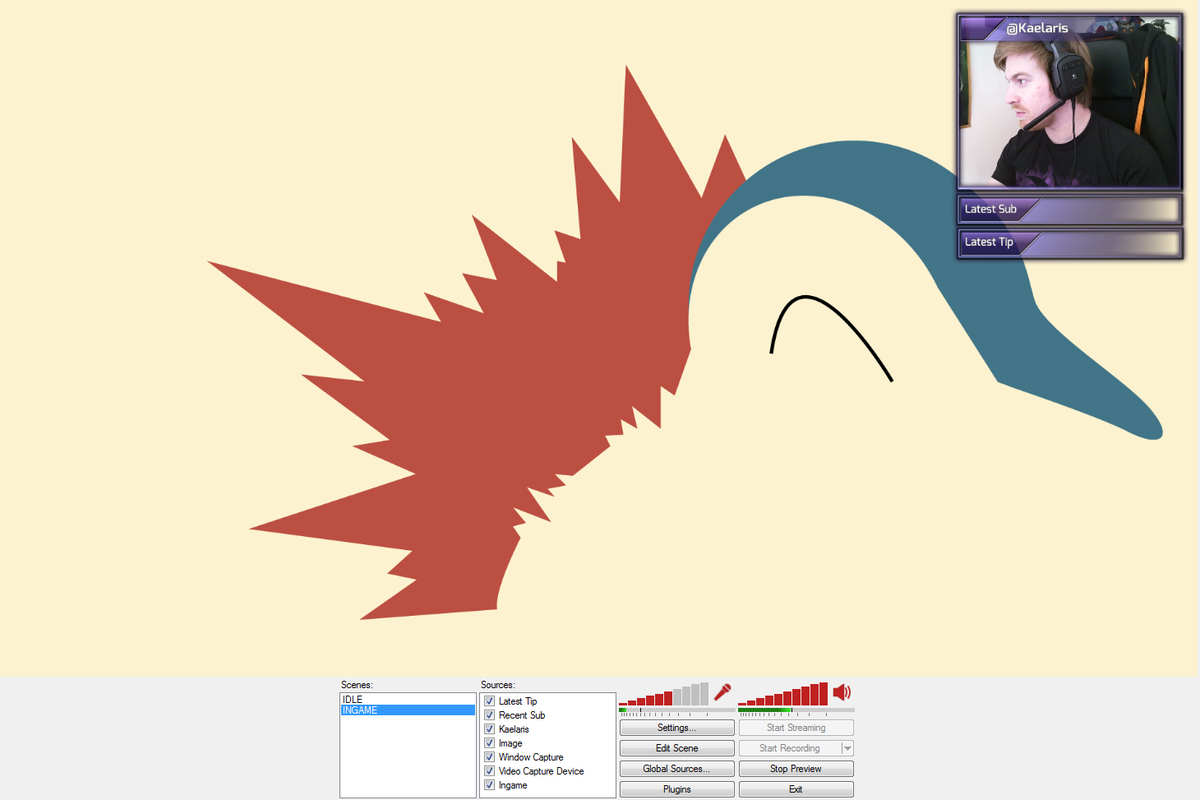This screenshot has width=1200, height=800.
Task: Select the Kaelaris source name
Action: coord(514,729)
